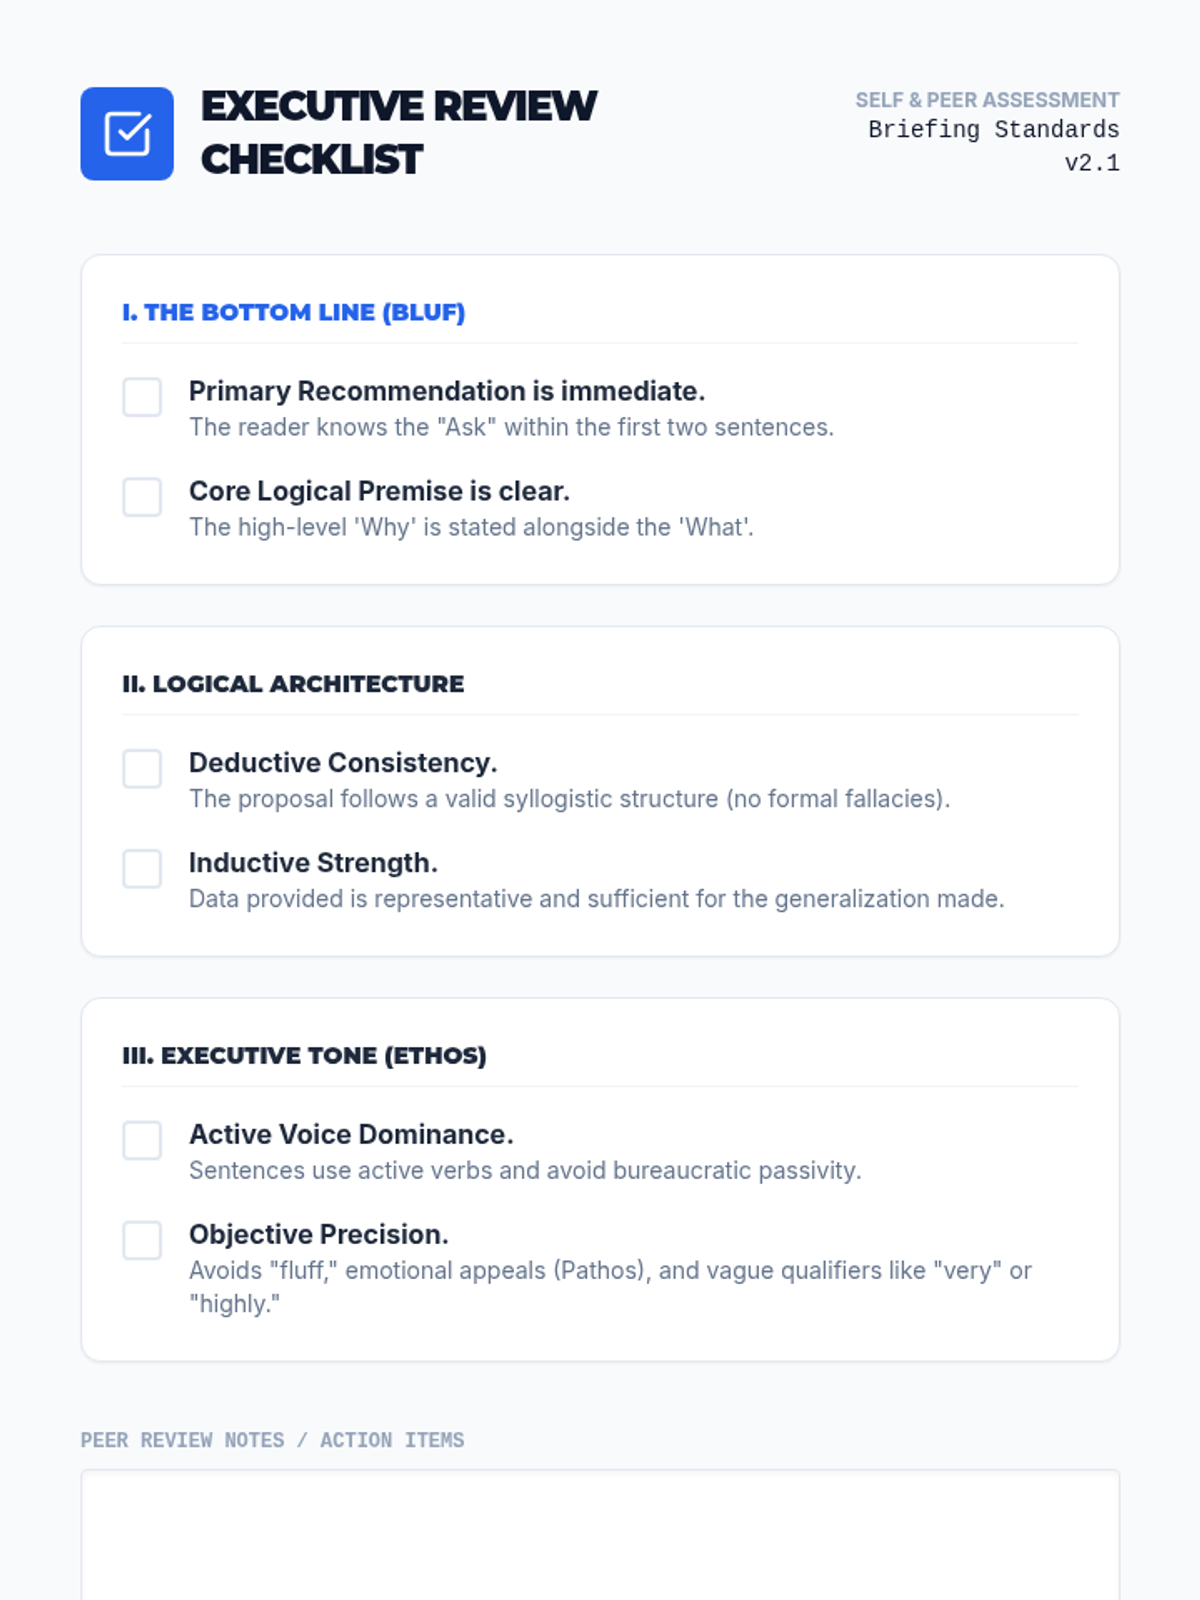
Task: Tick the Core Logical Premise checkbox
Action: (142, 497)
